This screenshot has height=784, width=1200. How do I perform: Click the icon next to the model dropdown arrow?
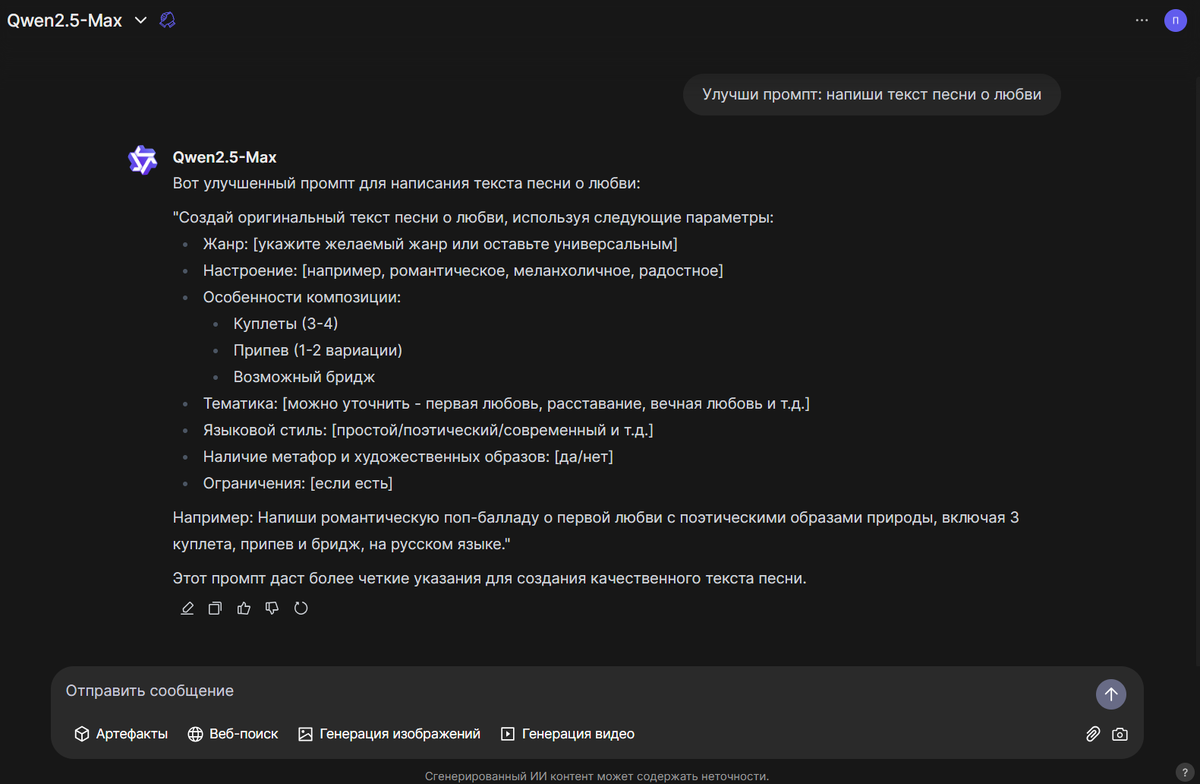pyautogui.click(x=168, y=20)
